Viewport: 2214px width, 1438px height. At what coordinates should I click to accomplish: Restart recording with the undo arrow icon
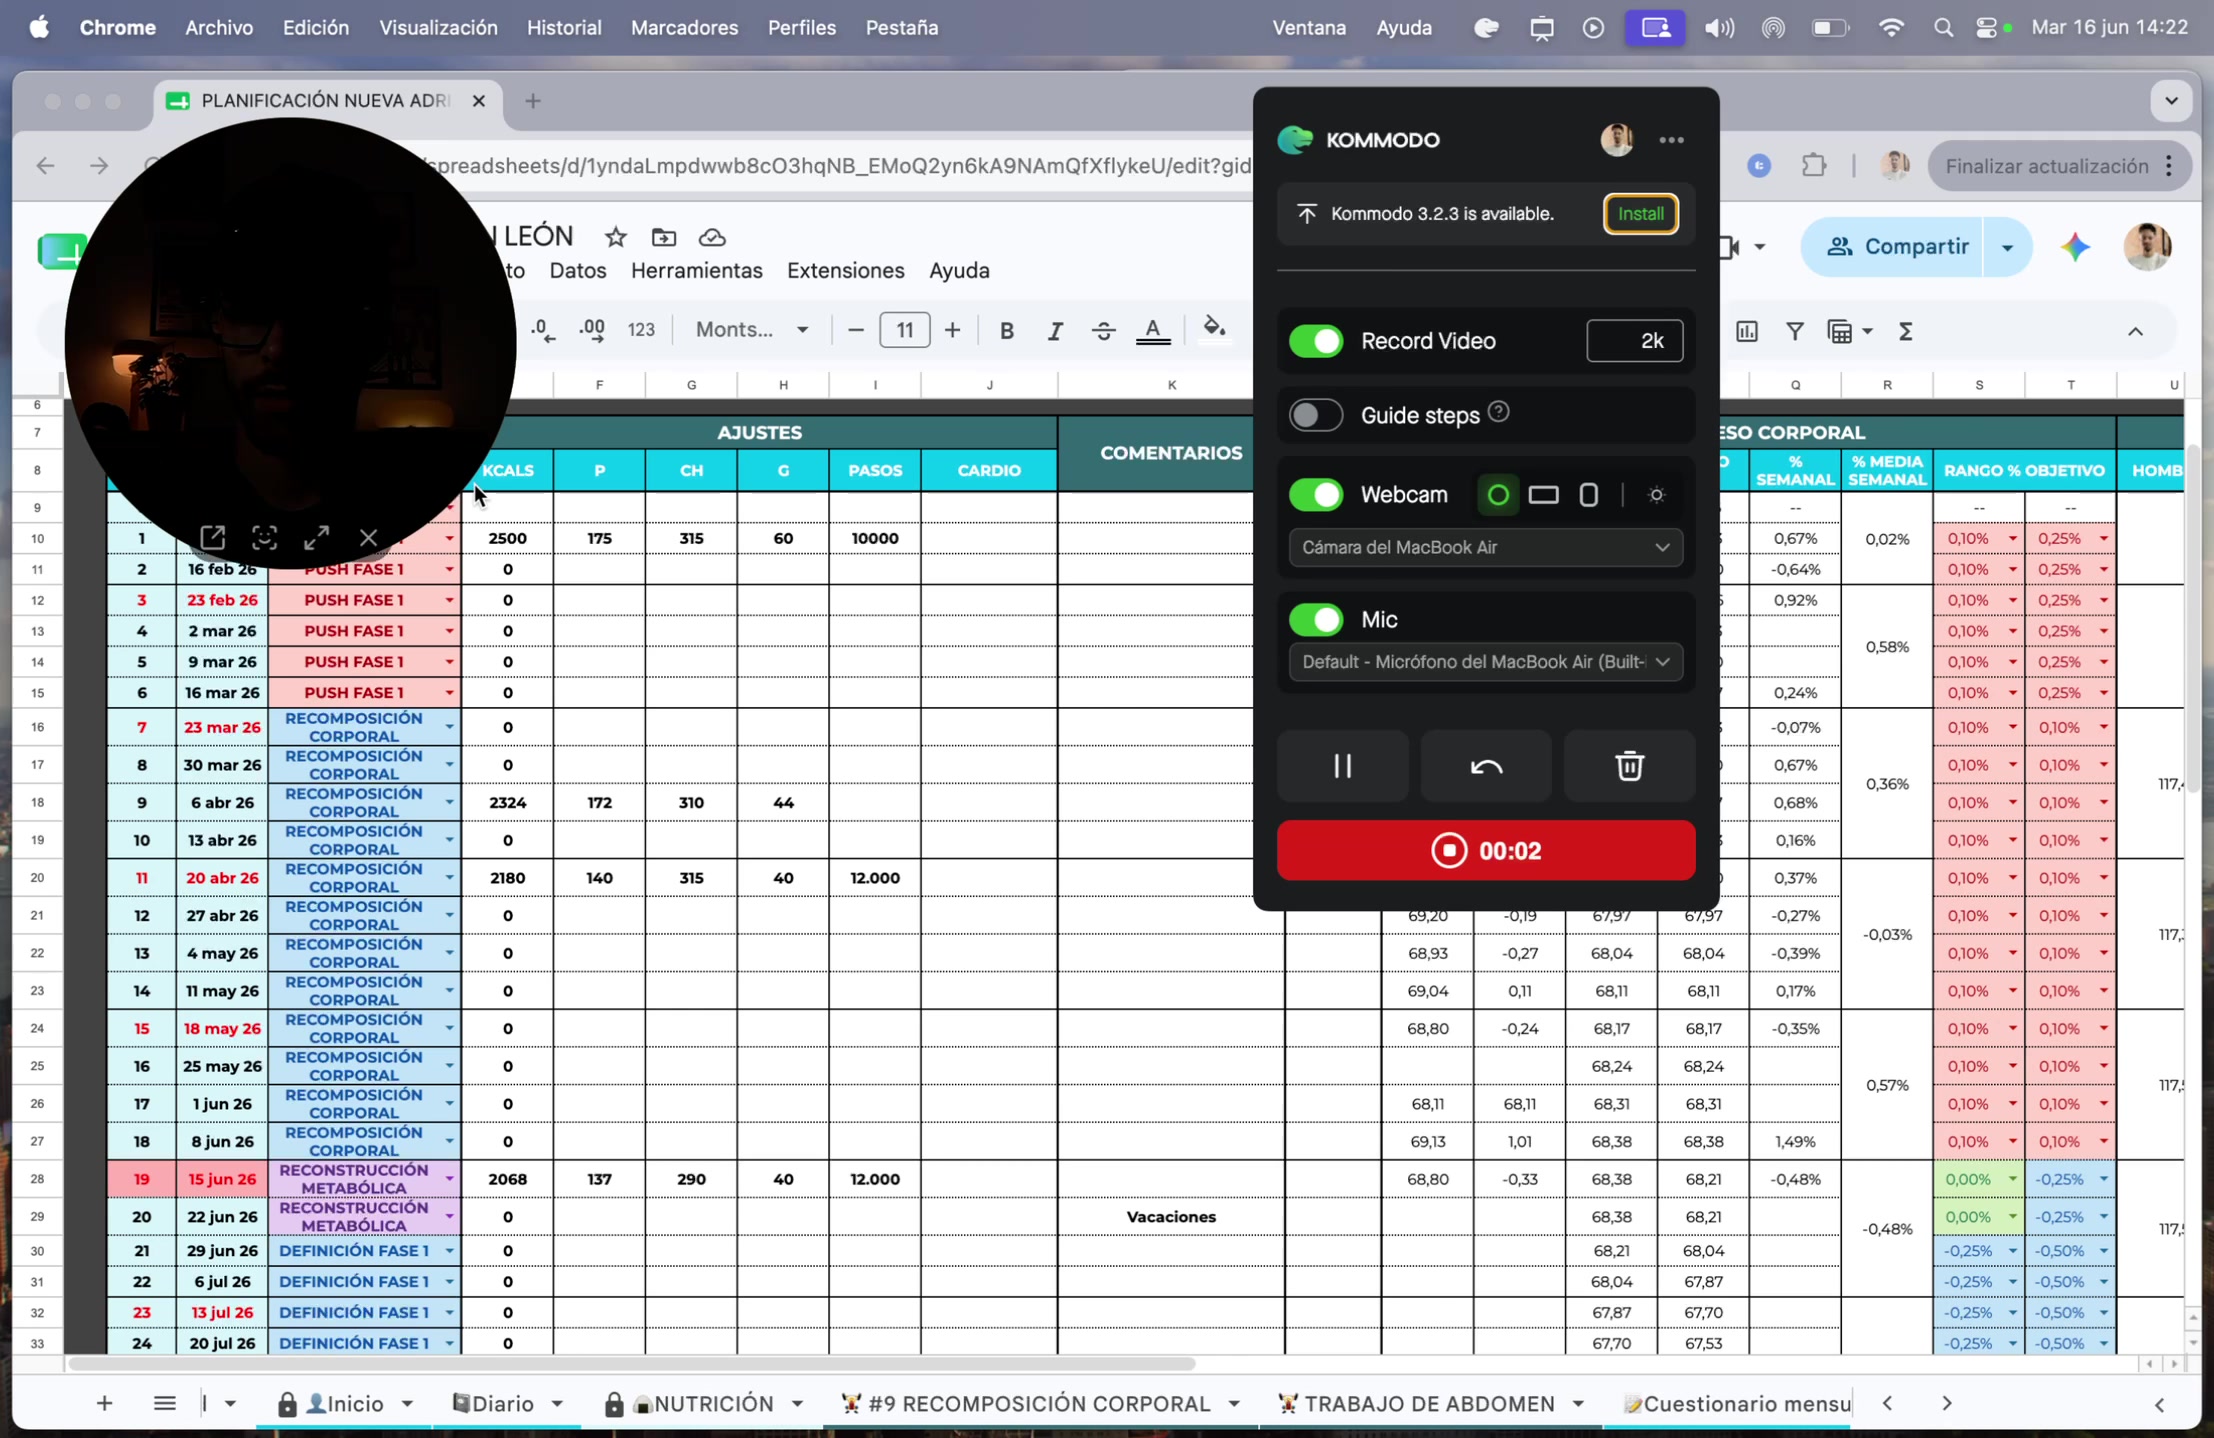[x=1486, y=766]
